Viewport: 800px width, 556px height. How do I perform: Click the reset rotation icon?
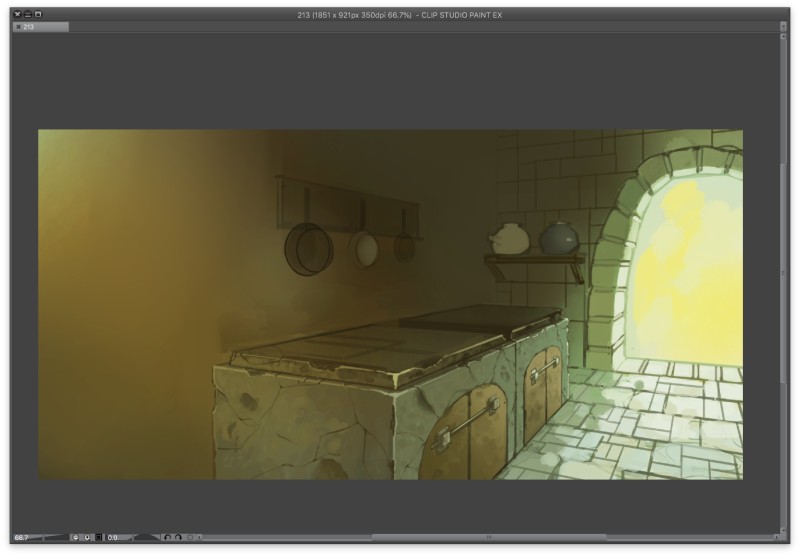coord(190,537)
